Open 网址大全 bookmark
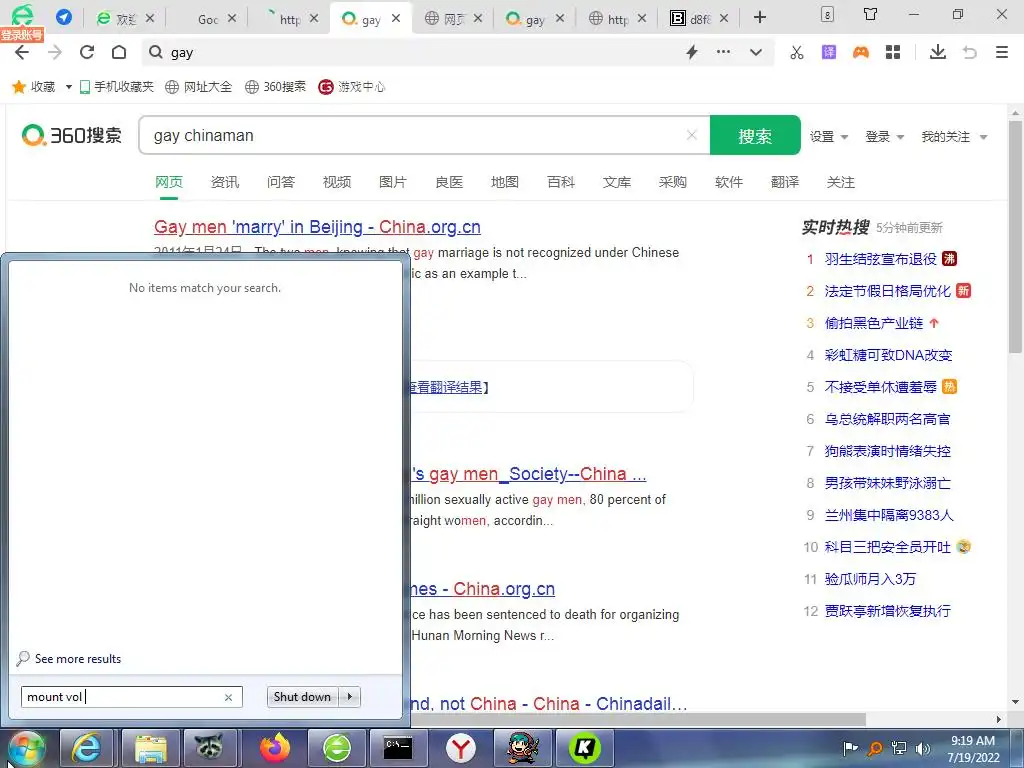This screenshot has height=768, width=1024. 199,86
